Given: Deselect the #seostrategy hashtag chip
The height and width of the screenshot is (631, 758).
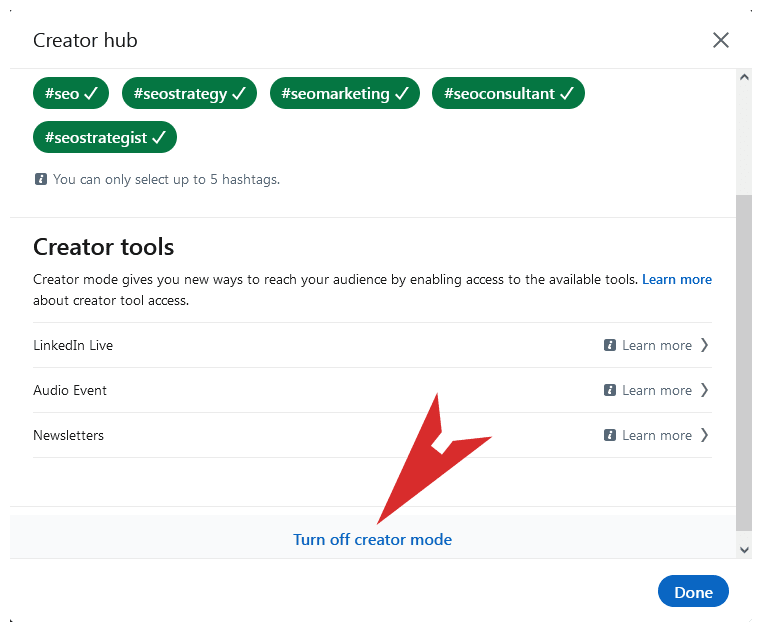Looking at the screenshot, I should tap(189, 93).
